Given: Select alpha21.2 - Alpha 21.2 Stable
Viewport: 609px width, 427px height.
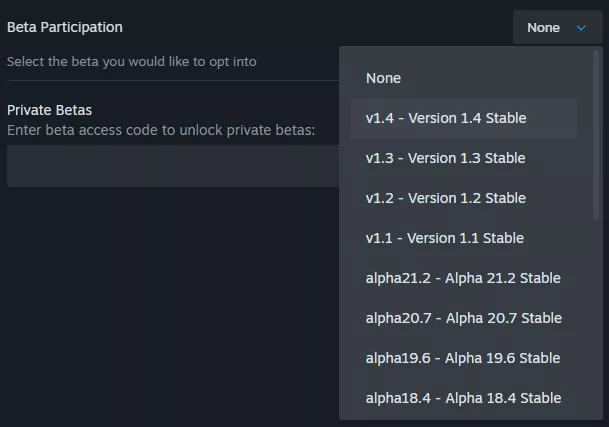Looking at the screenshot, I should point(463,278).
